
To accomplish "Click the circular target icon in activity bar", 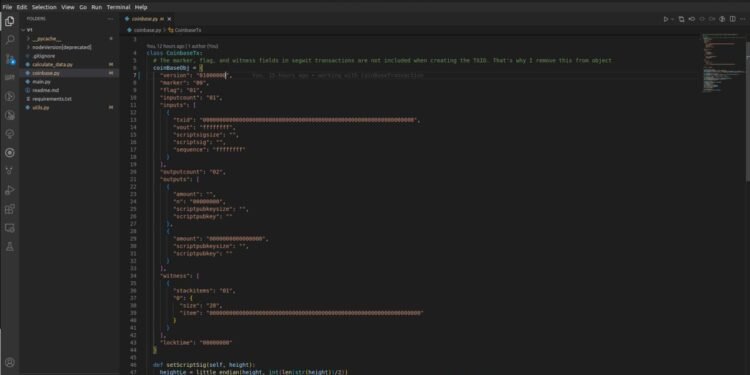I will click(10, 153).
